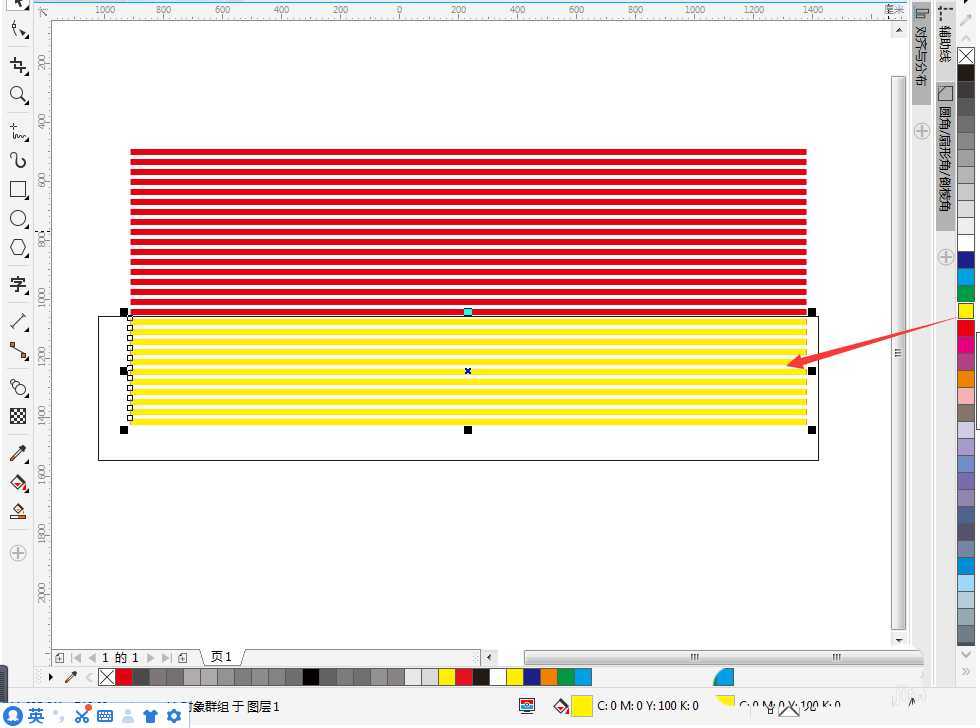
Task: Select the Polygon tool
Action: 18,247
